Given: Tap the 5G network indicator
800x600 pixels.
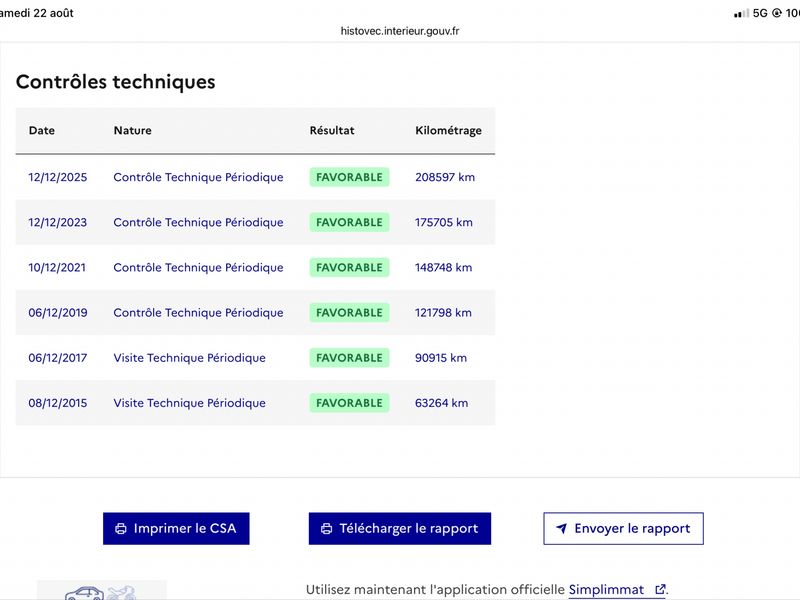Looking at the screenshot, I should pyautogui.click(x=760, y=13).
